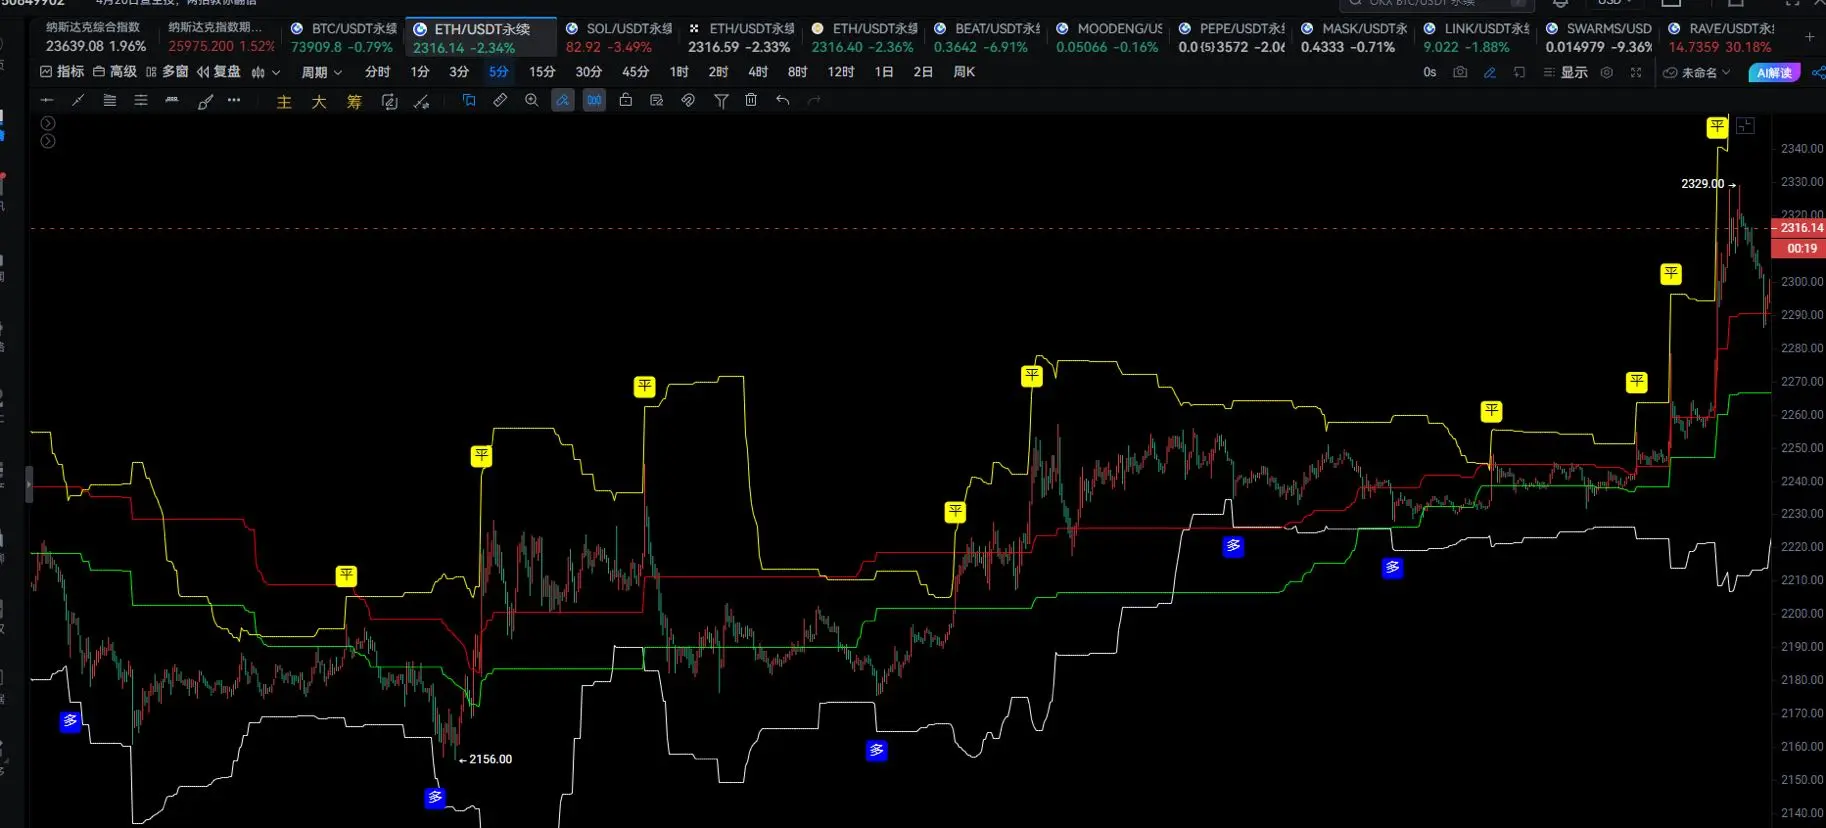Screen dimensions: 1826x828
Task: Select the 1分 timeframe
Action: point(420,72)
